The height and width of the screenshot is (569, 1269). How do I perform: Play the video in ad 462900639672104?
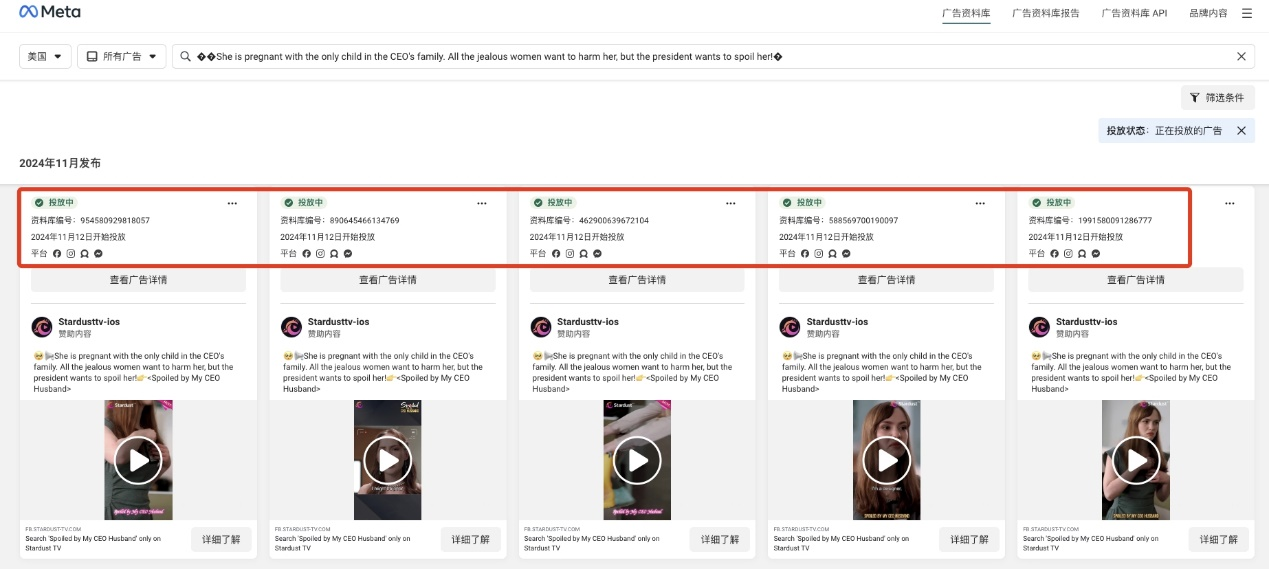(x=637, y=460)
